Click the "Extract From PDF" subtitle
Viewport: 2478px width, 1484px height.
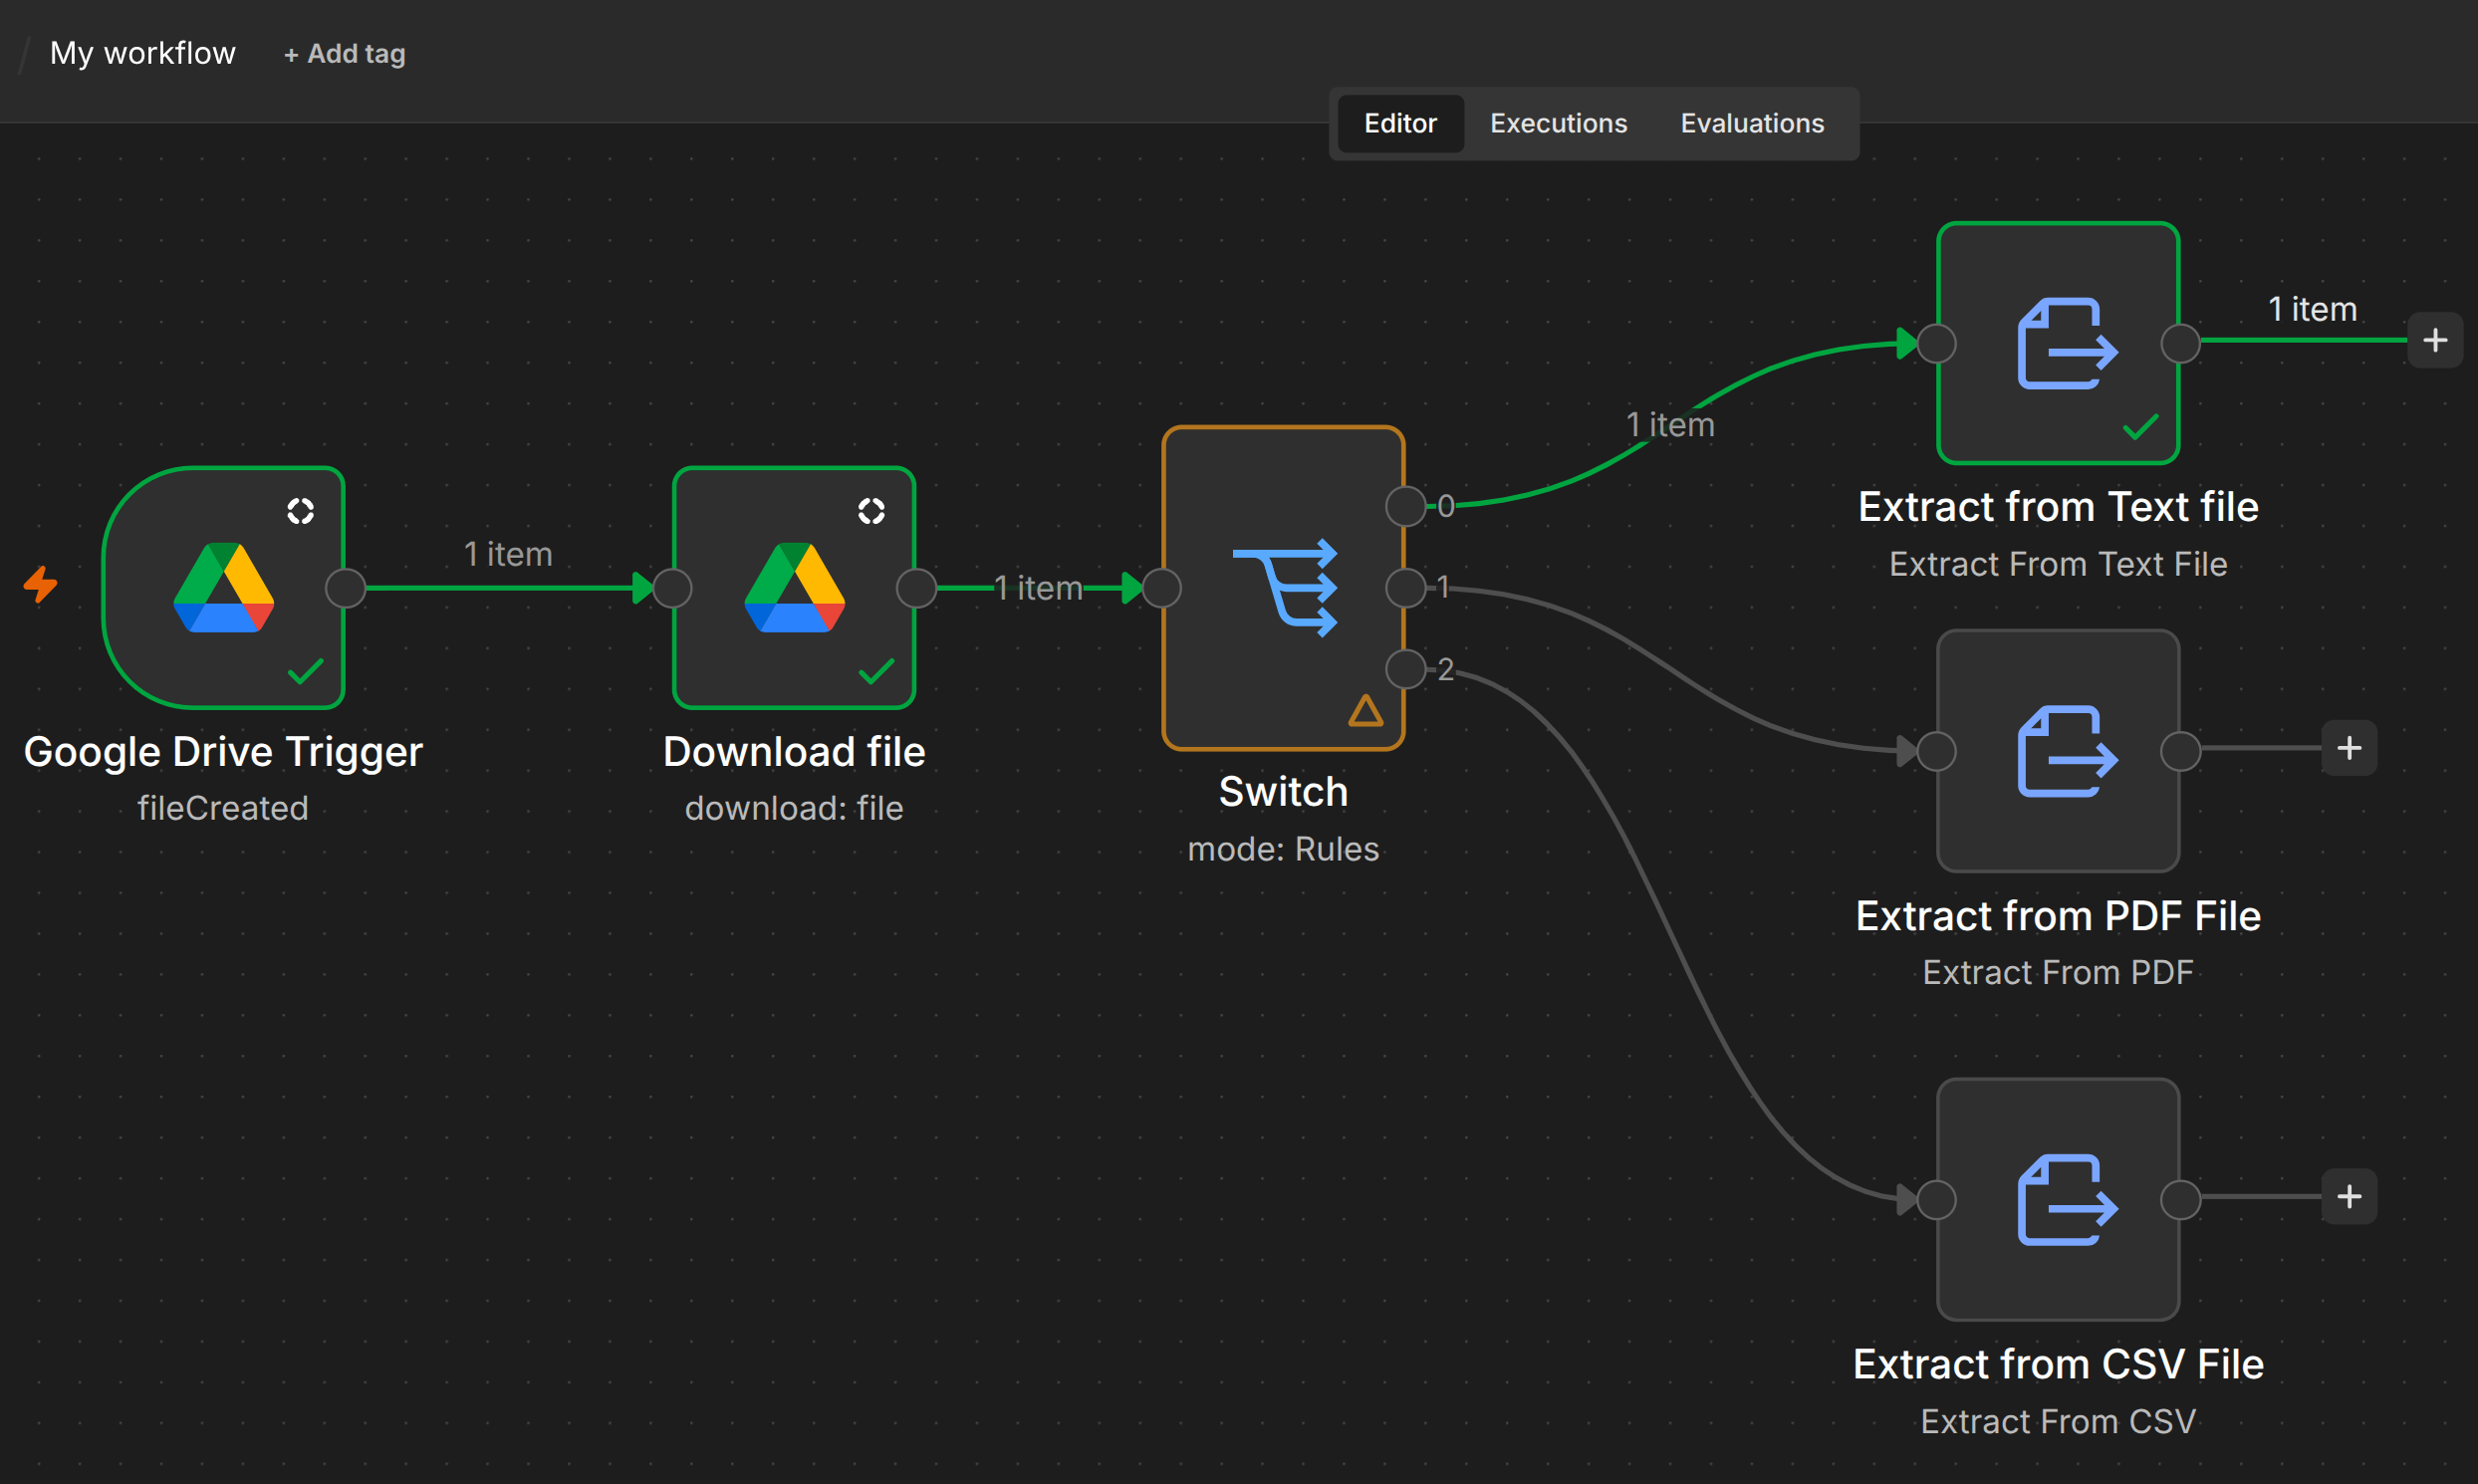pos(2058,972)
